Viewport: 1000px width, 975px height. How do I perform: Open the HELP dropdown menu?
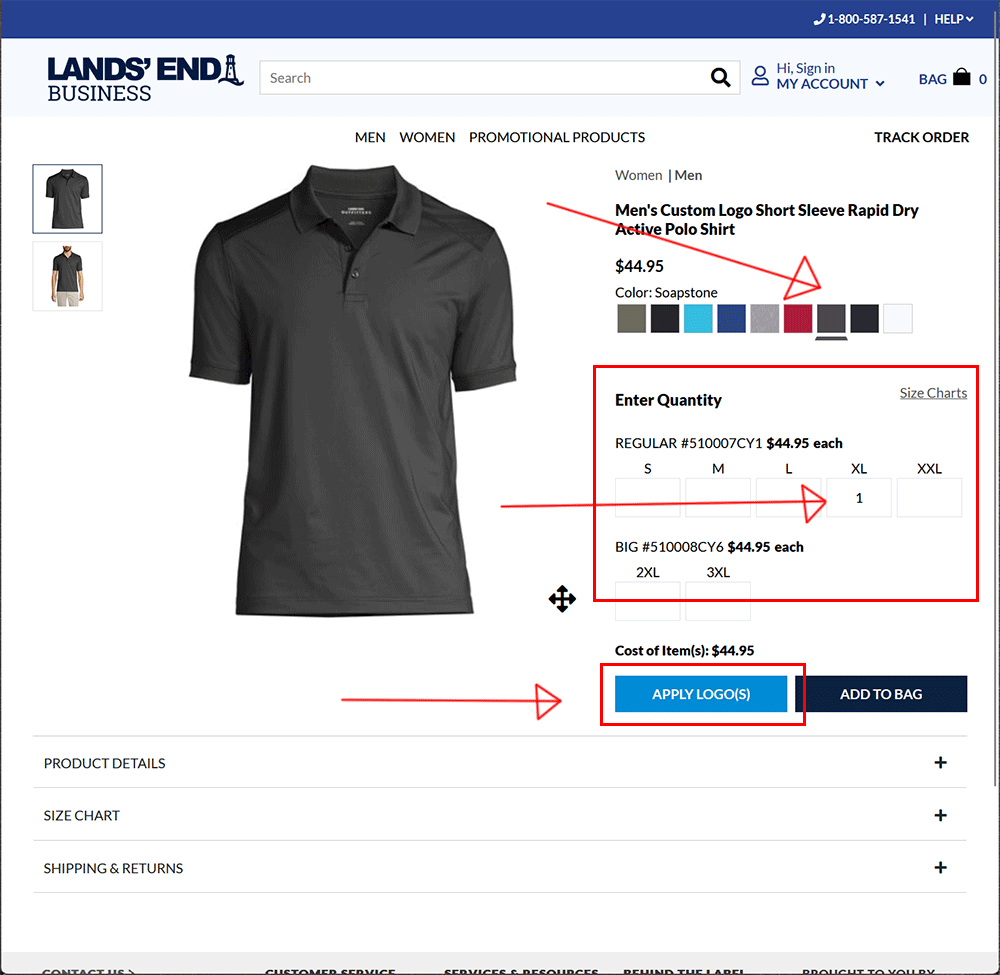953,19
